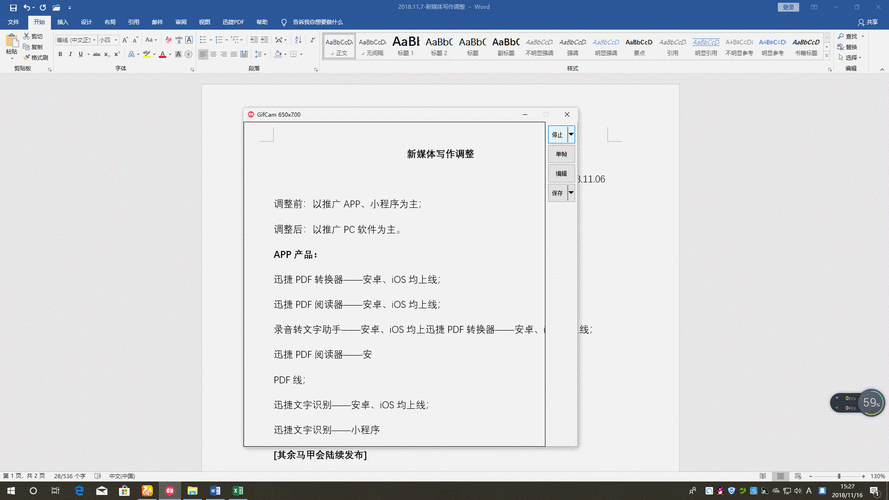Screen dimensions: 889x500
Task: Click the Sort icon in paragraph group
Action: [x=298, y=40]
